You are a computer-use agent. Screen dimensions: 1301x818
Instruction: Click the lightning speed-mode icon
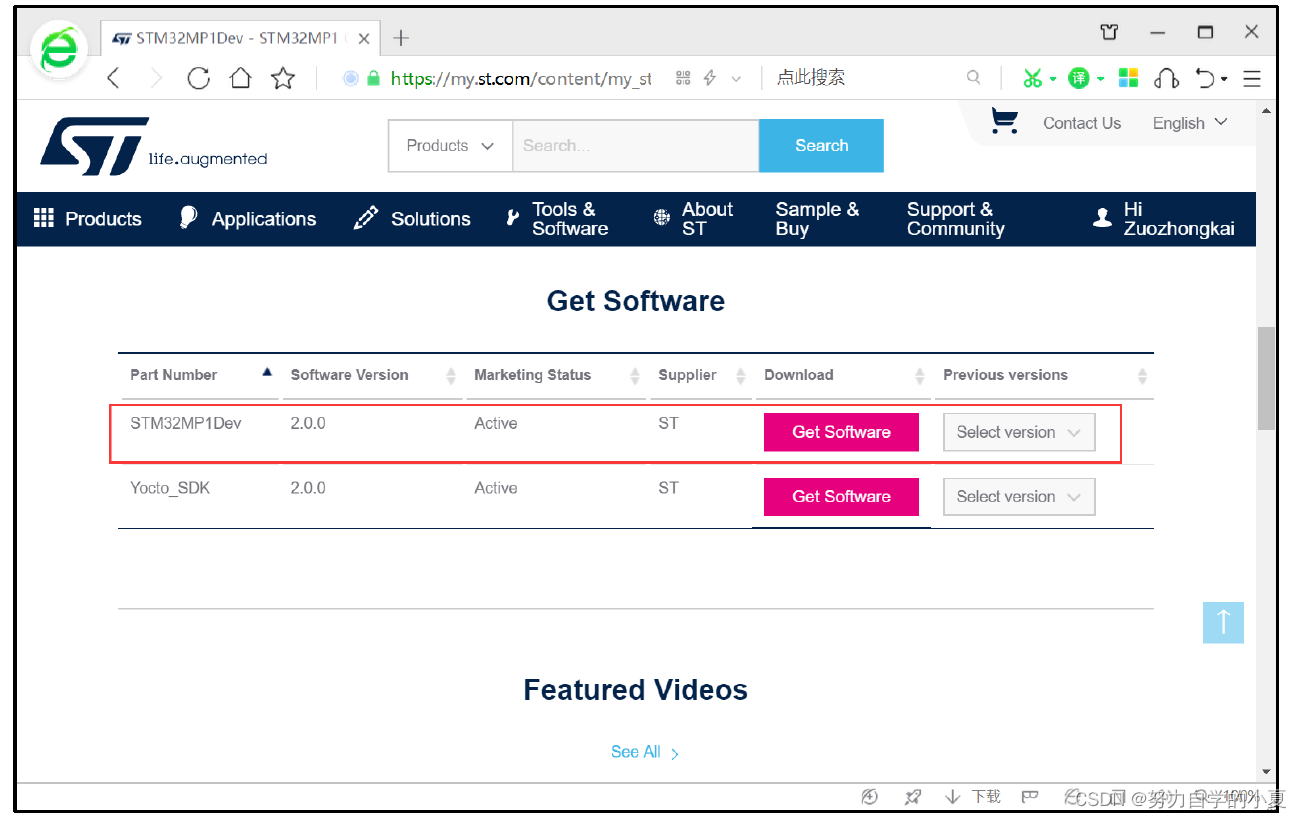point(710,78)
